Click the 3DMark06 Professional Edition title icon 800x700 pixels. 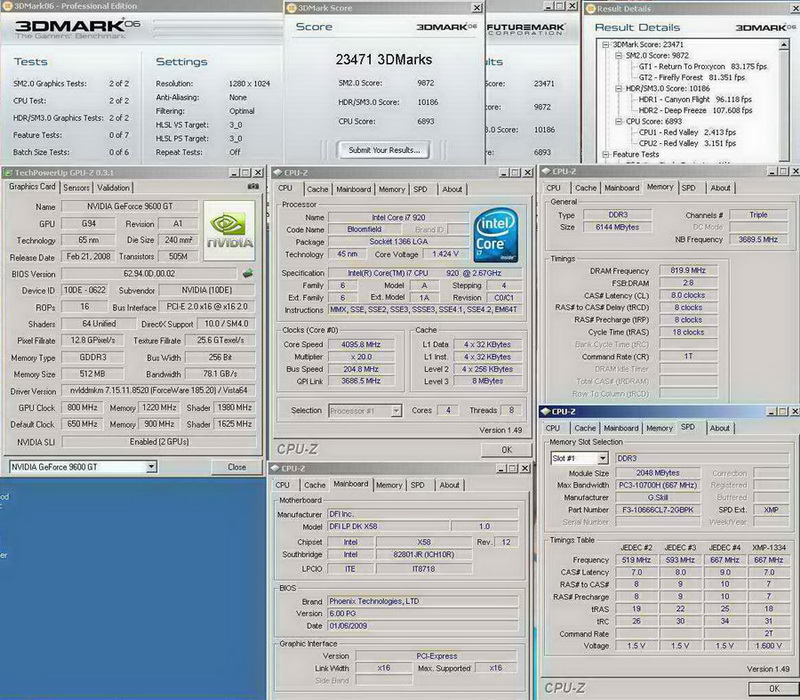[x=8, y=6]
